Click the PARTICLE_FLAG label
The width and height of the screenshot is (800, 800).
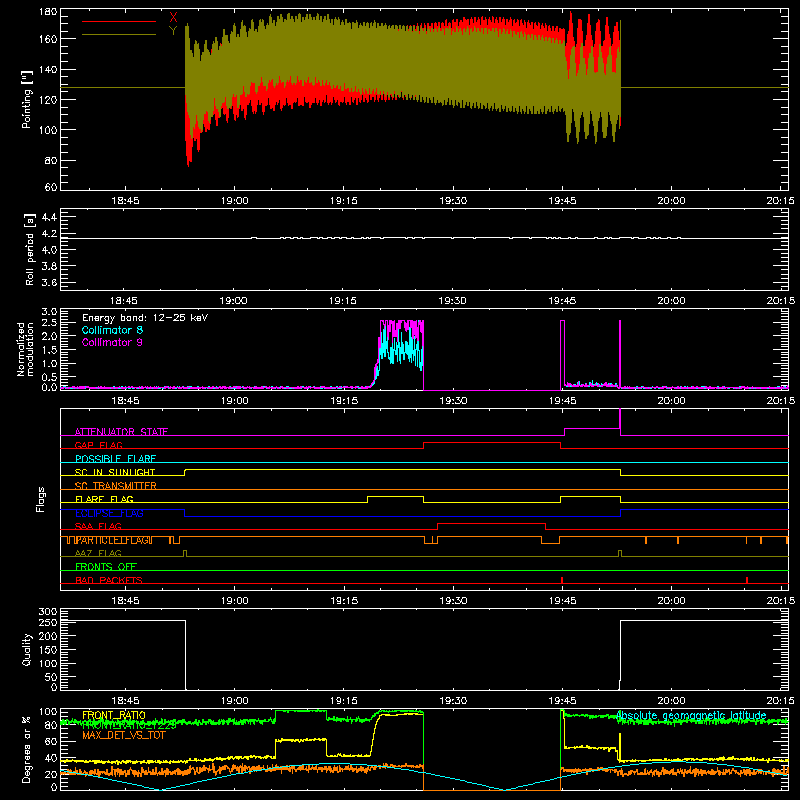(114, 540)
